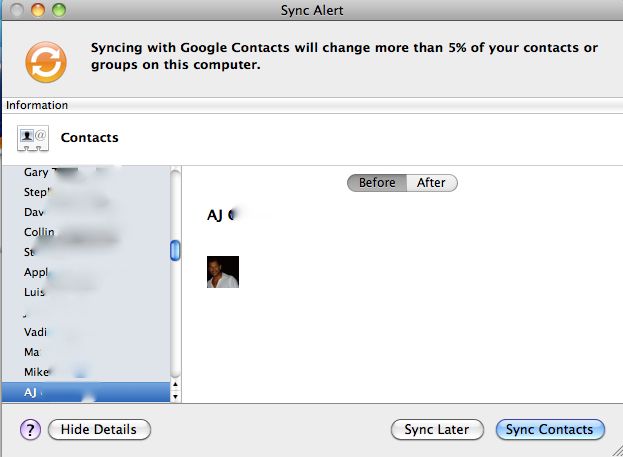Switch to the After view
623x457 pixels.
(x=431, y=183)
